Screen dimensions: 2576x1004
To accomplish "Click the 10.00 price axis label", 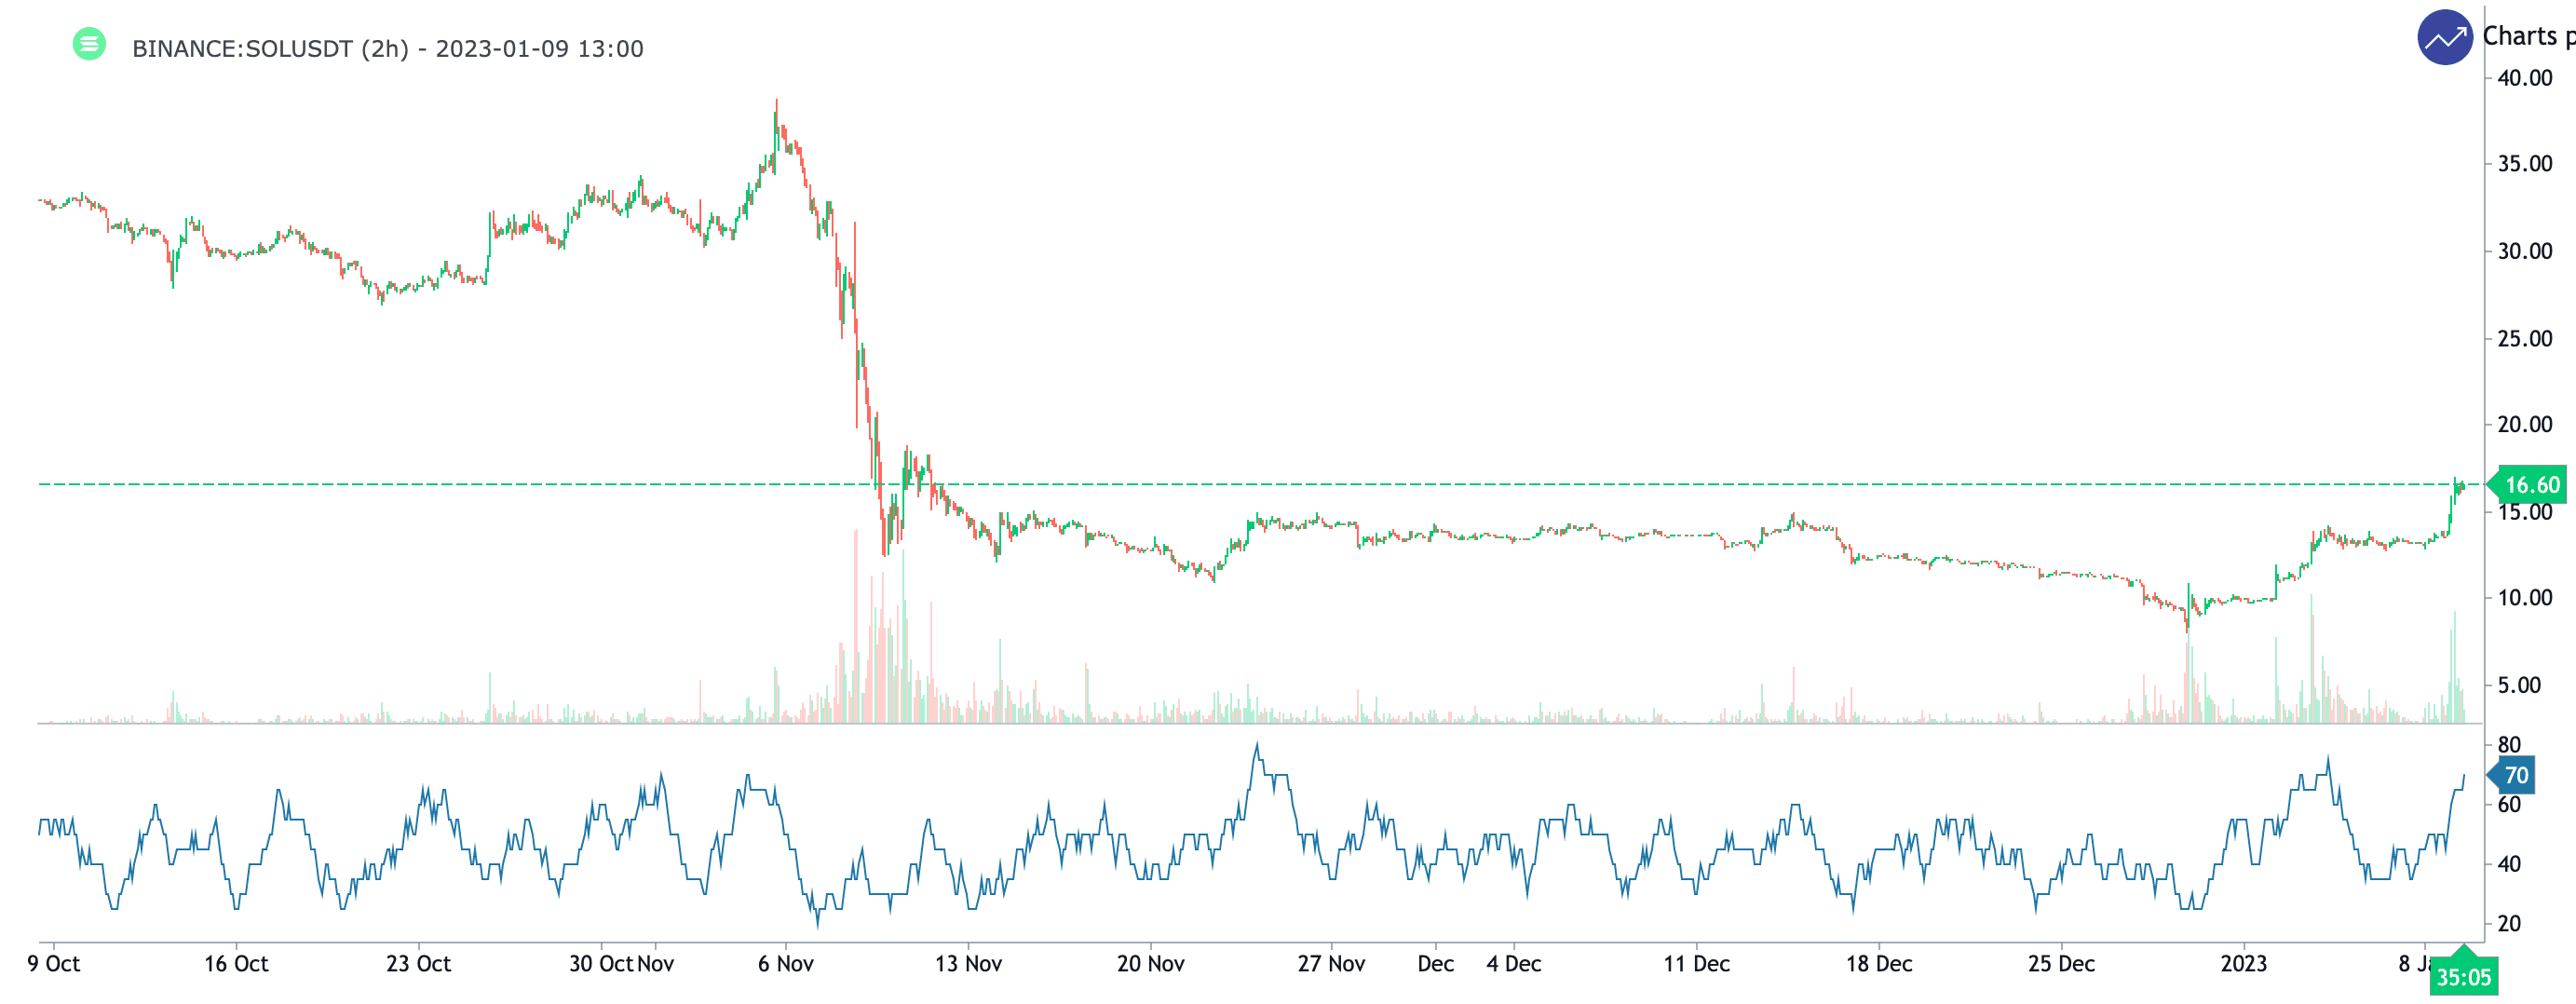I will tap(2524, 598).
